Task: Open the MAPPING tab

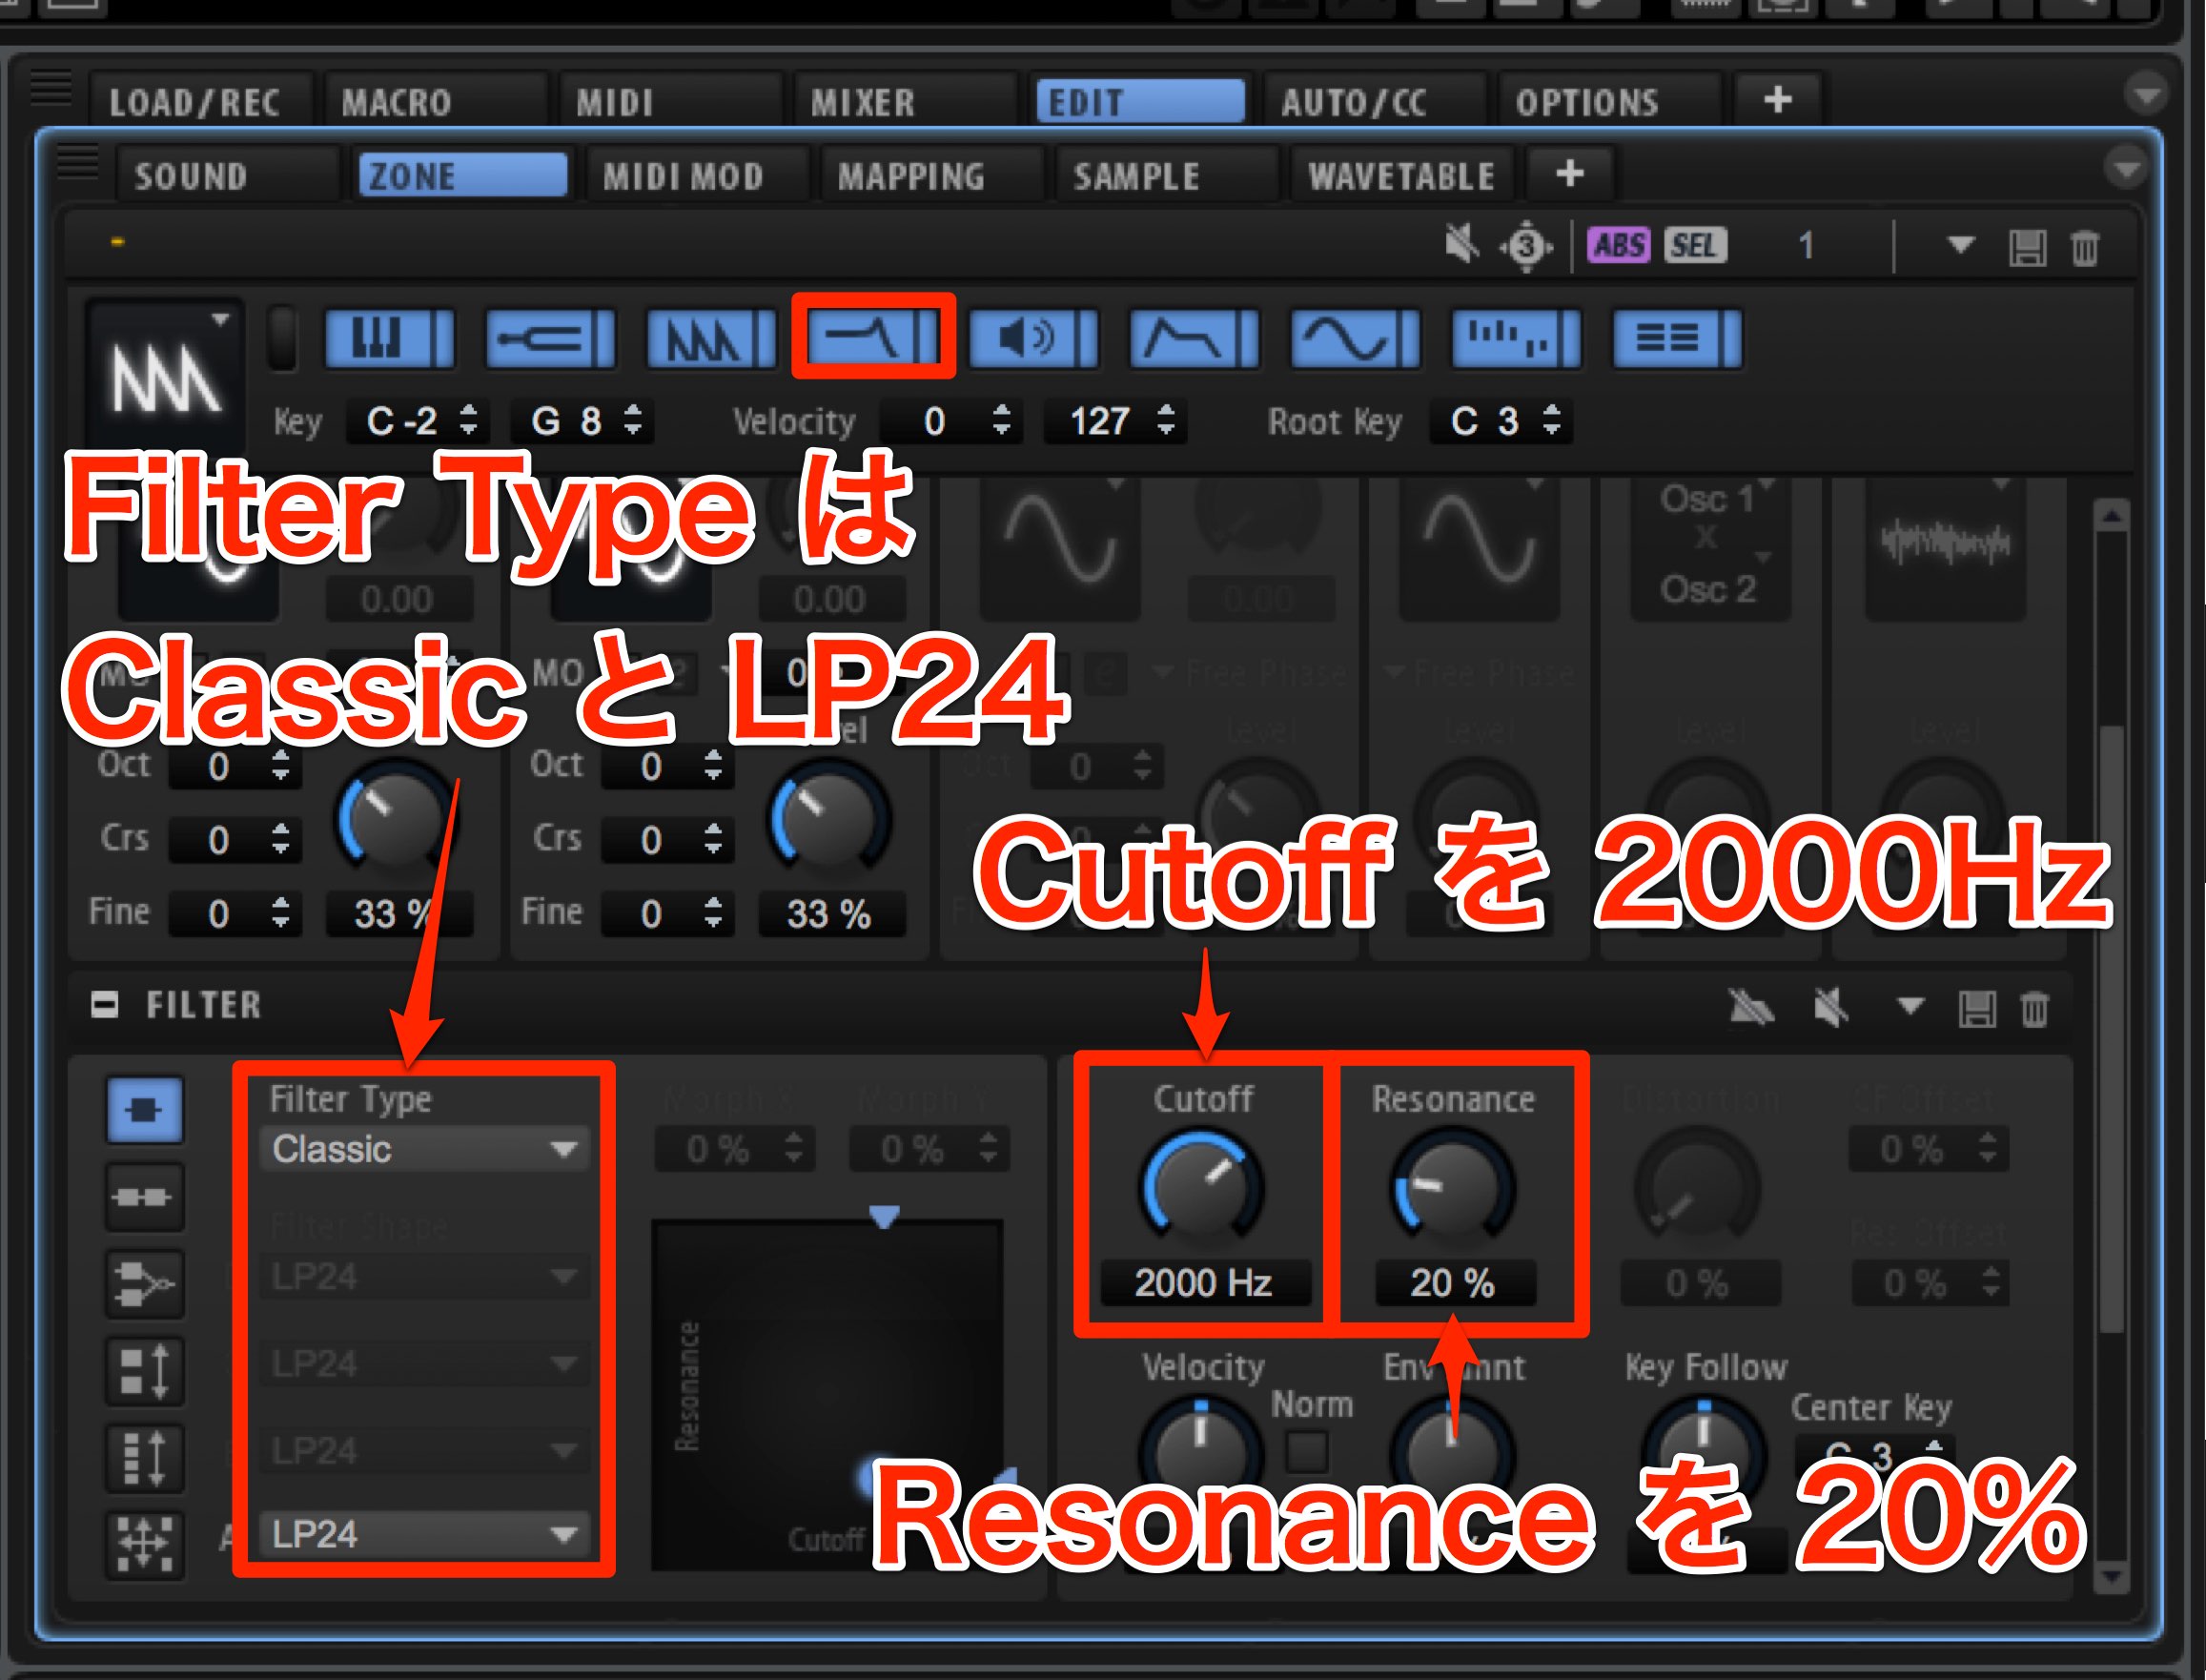Action: point(932,176)
